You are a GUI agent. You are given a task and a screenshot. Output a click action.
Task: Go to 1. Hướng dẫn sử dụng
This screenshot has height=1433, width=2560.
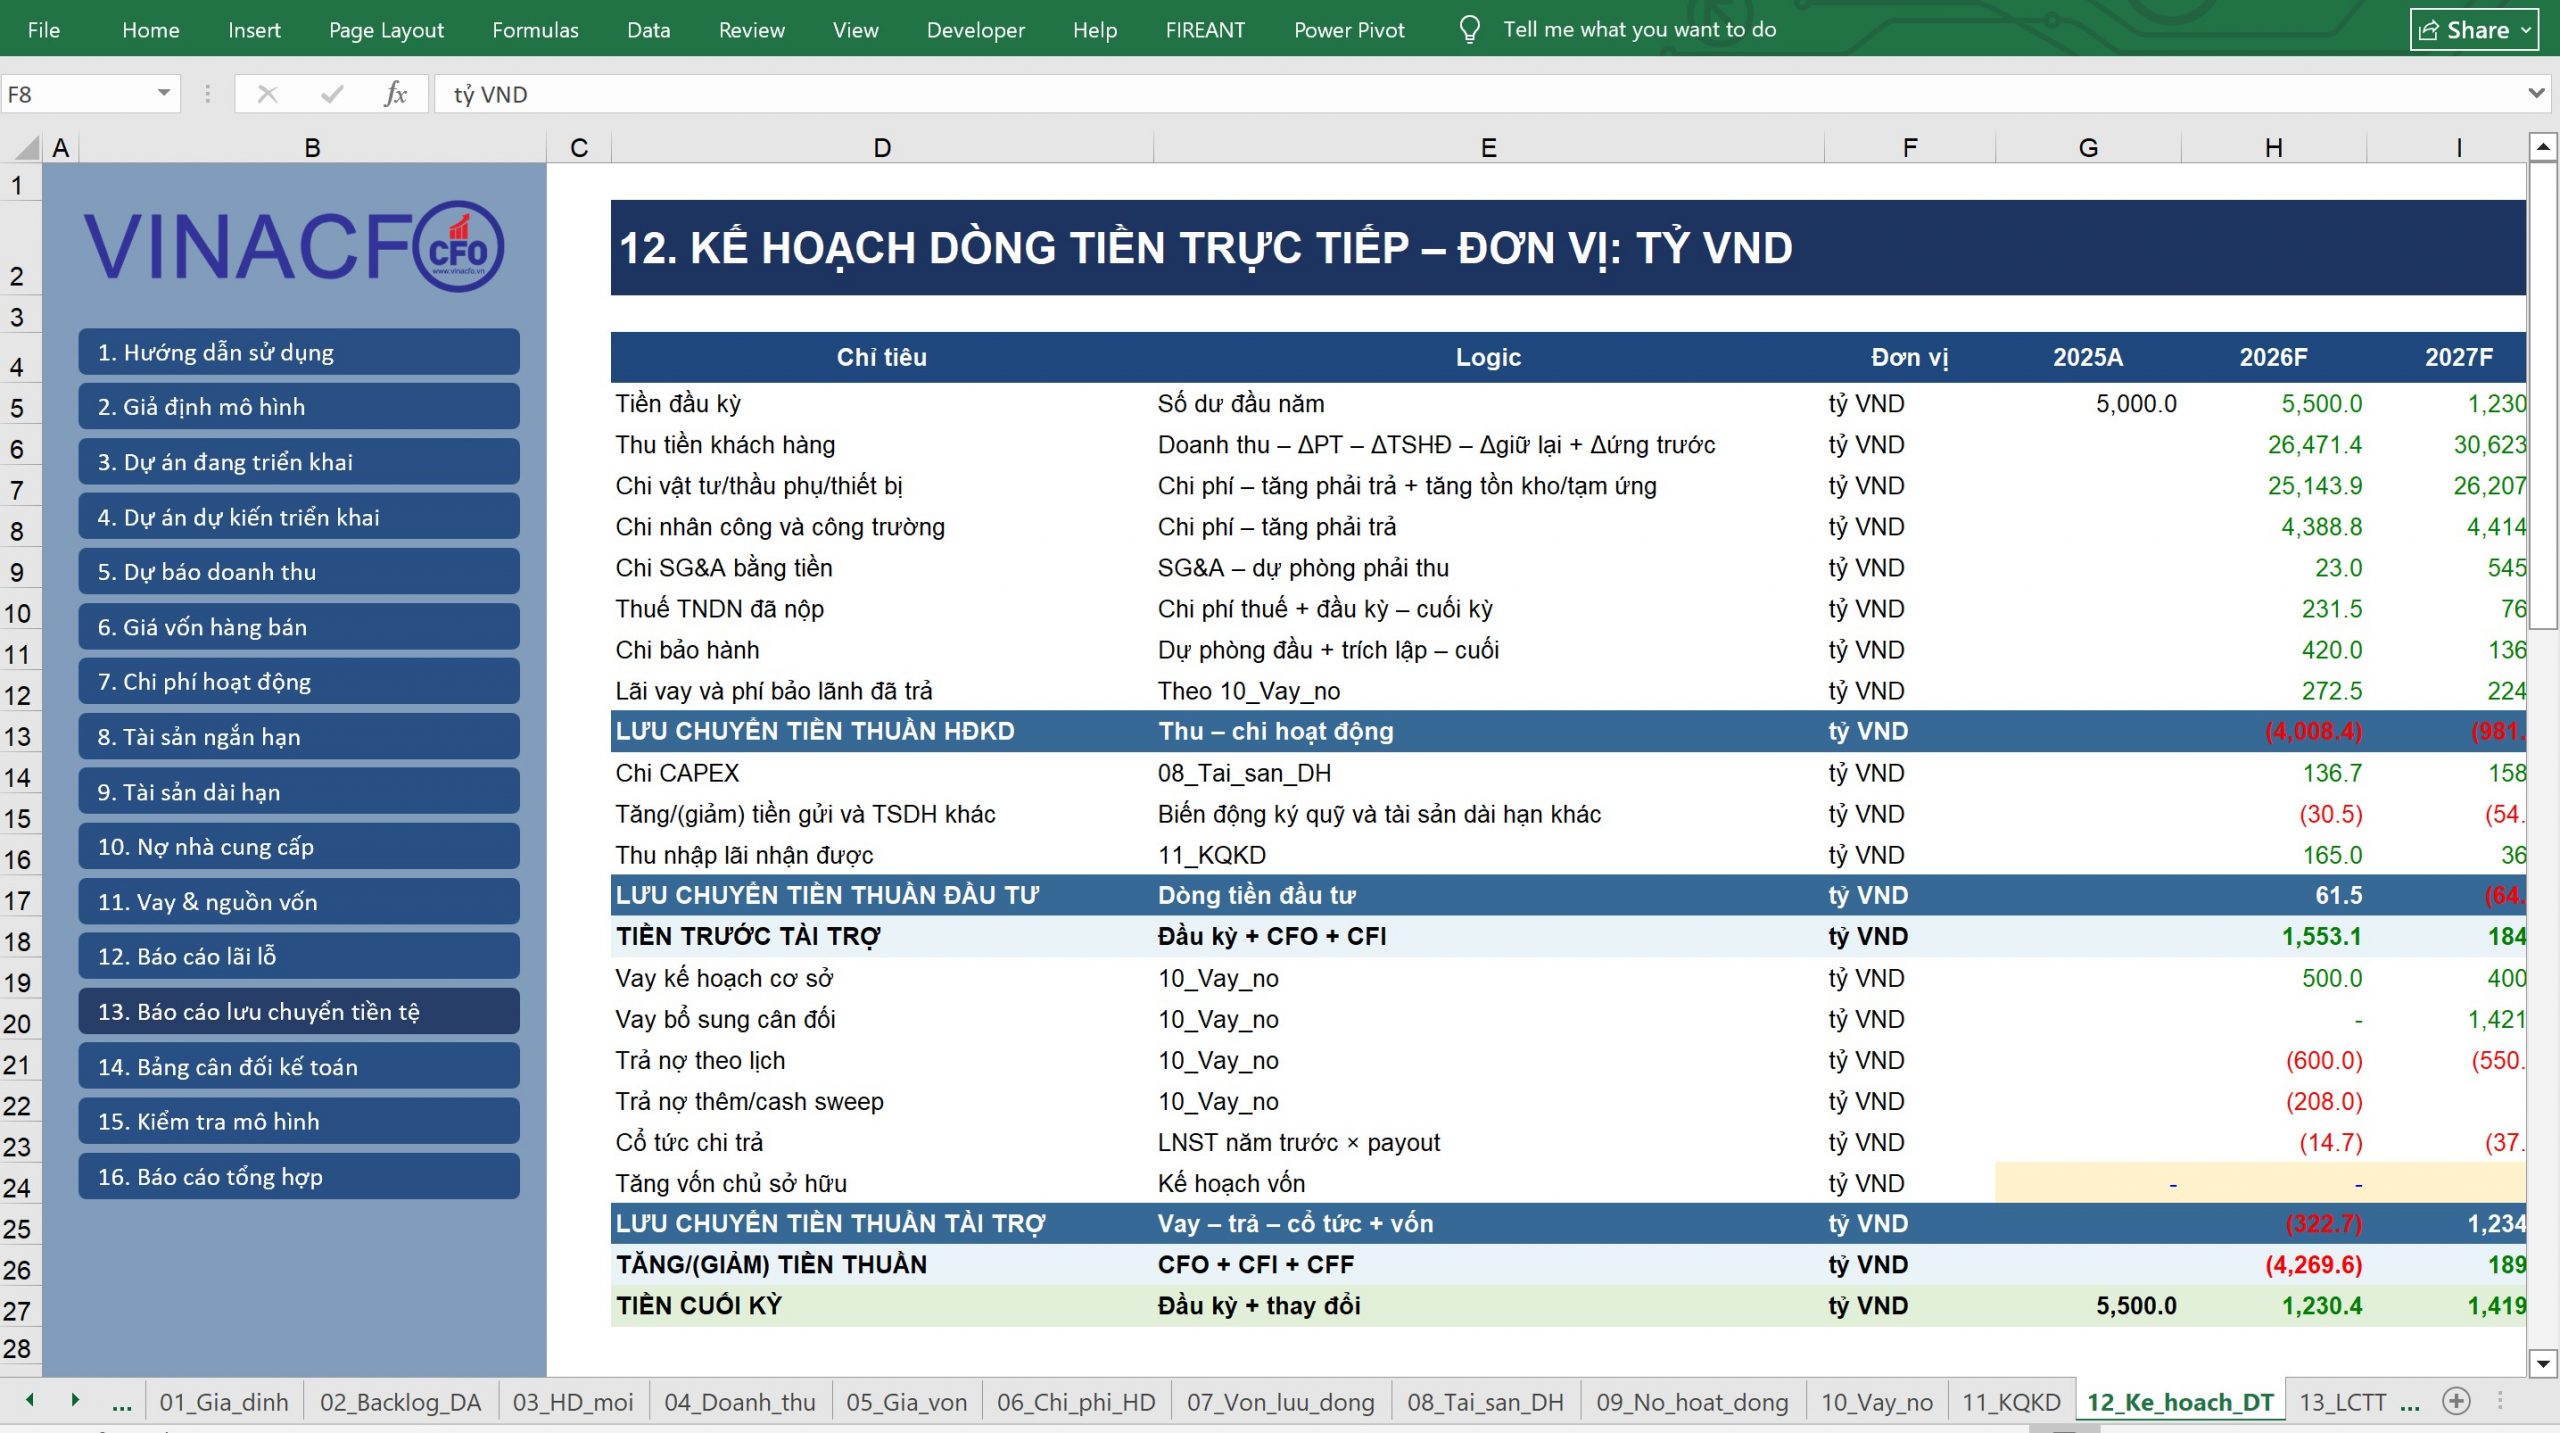(299, 352)
